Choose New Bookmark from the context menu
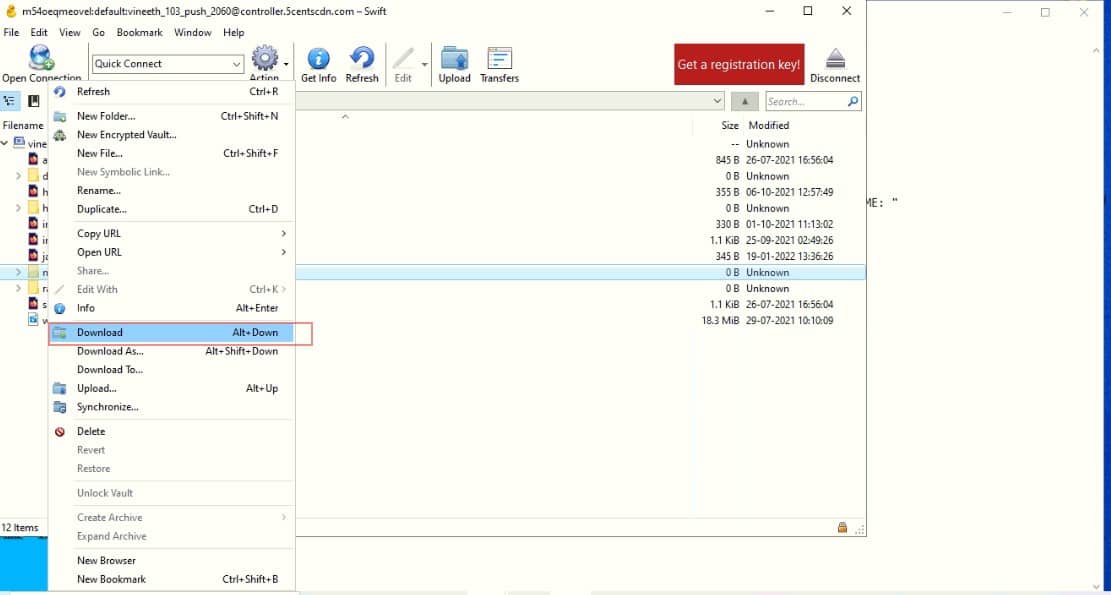This screenshot has height=595, width=1111. coord(171,579)
